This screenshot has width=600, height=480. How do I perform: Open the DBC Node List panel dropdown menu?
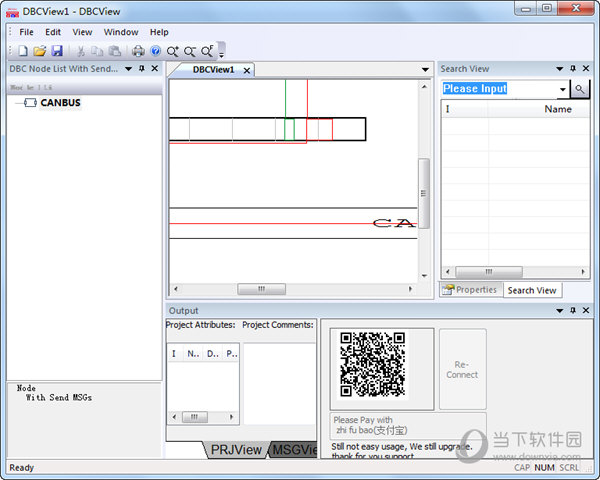(x=129, y=69)
